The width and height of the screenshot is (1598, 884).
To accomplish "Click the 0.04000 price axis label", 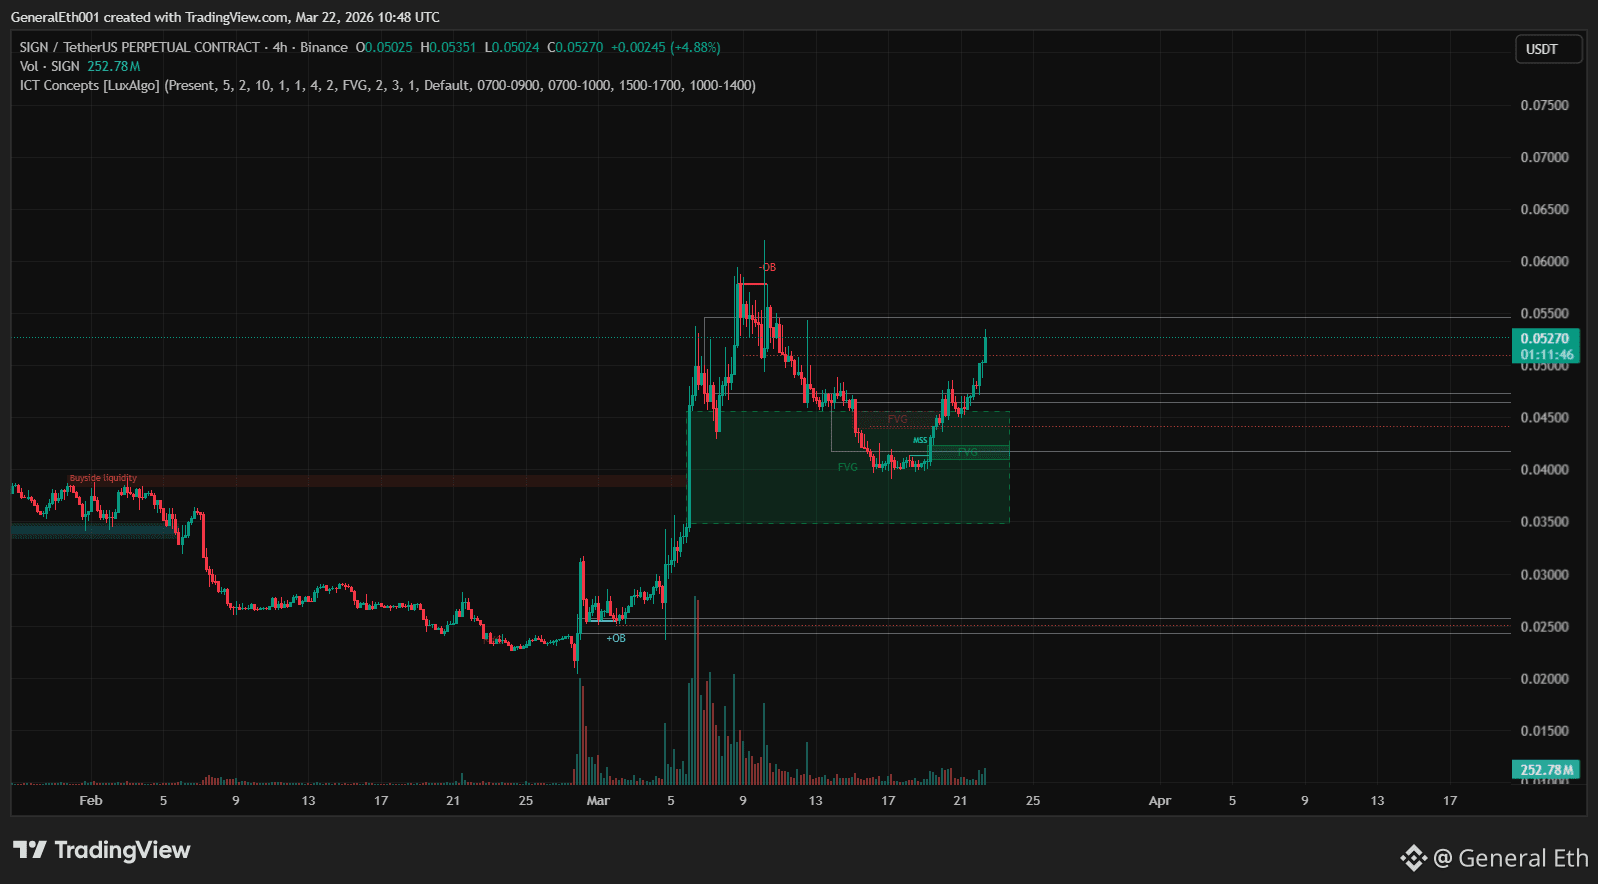I will (x=1545, y=469).
